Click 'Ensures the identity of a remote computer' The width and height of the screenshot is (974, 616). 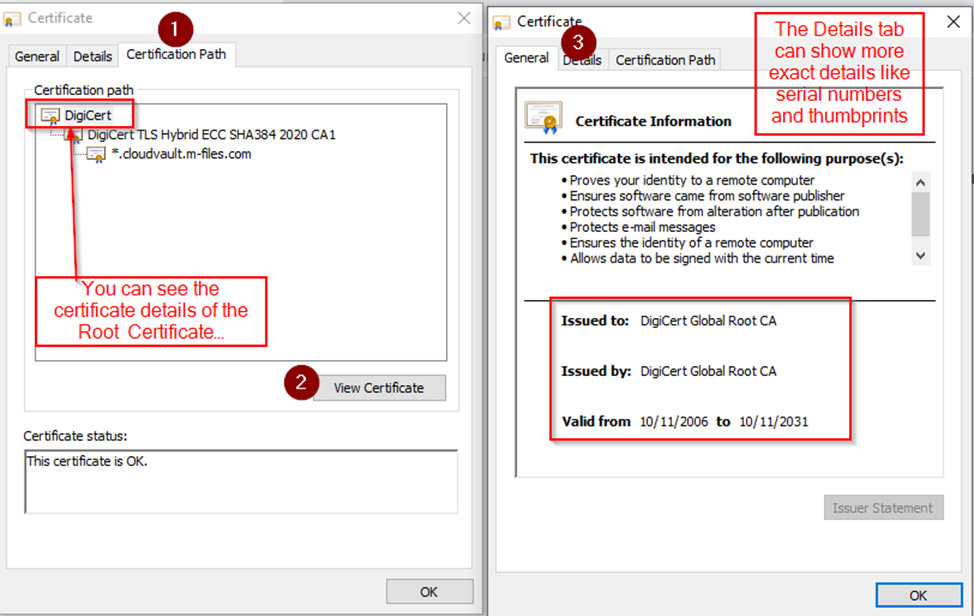pos(691,243)
